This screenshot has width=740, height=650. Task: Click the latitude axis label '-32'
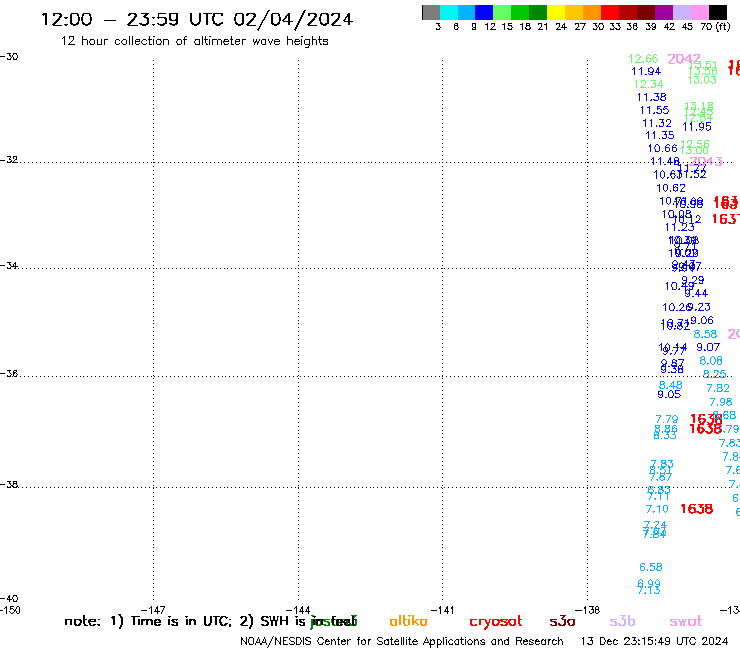click(x=9, y=160)
